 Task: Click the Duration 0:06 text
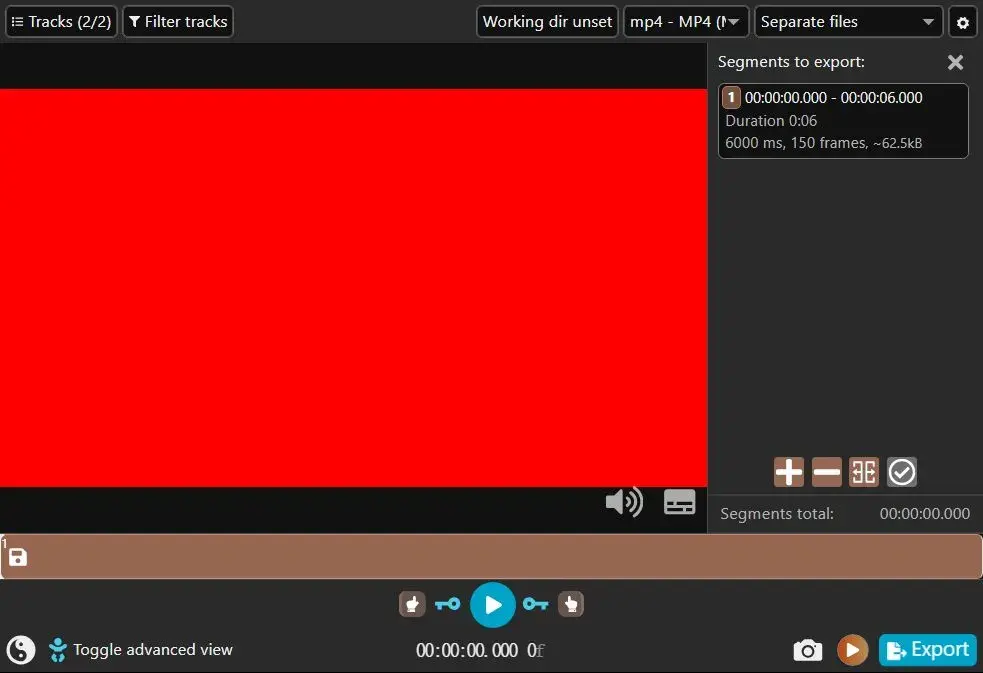click(x=771, y=121)
